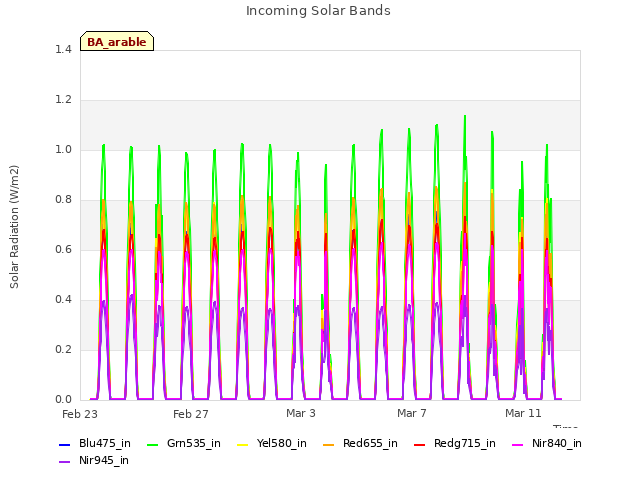640x480 pixels.
Task: Click the 0.8 y-axis tick label
Action: 63,200
